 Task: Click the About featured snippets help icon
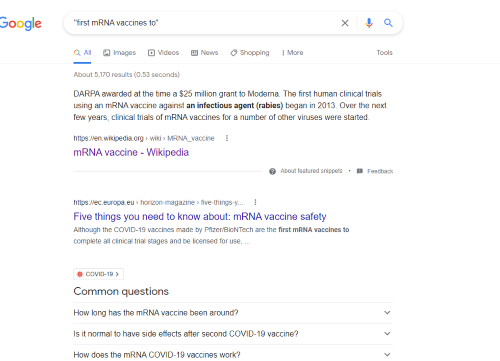coord(272,171)
